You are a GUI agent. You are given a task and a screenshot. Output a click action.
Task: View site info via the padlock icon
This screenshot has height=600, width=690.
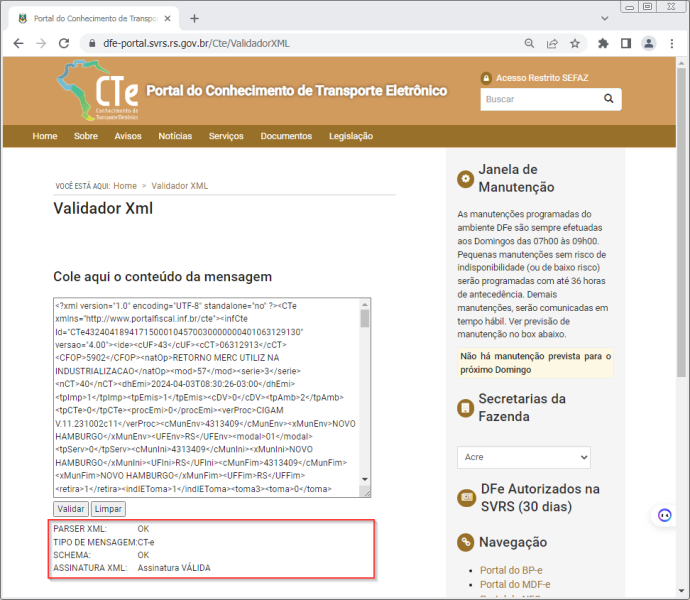click(x=92, y=43)
